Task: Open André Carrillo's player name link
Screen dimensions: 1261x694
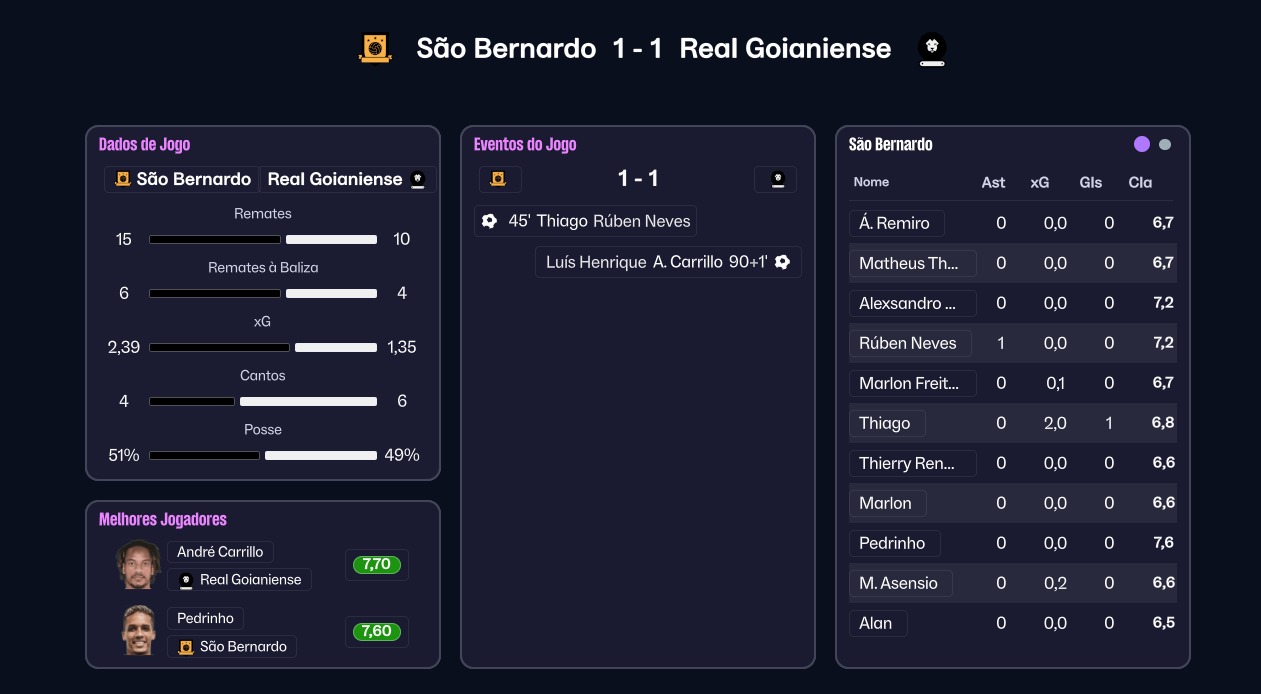Action: (x=220, y=552)
